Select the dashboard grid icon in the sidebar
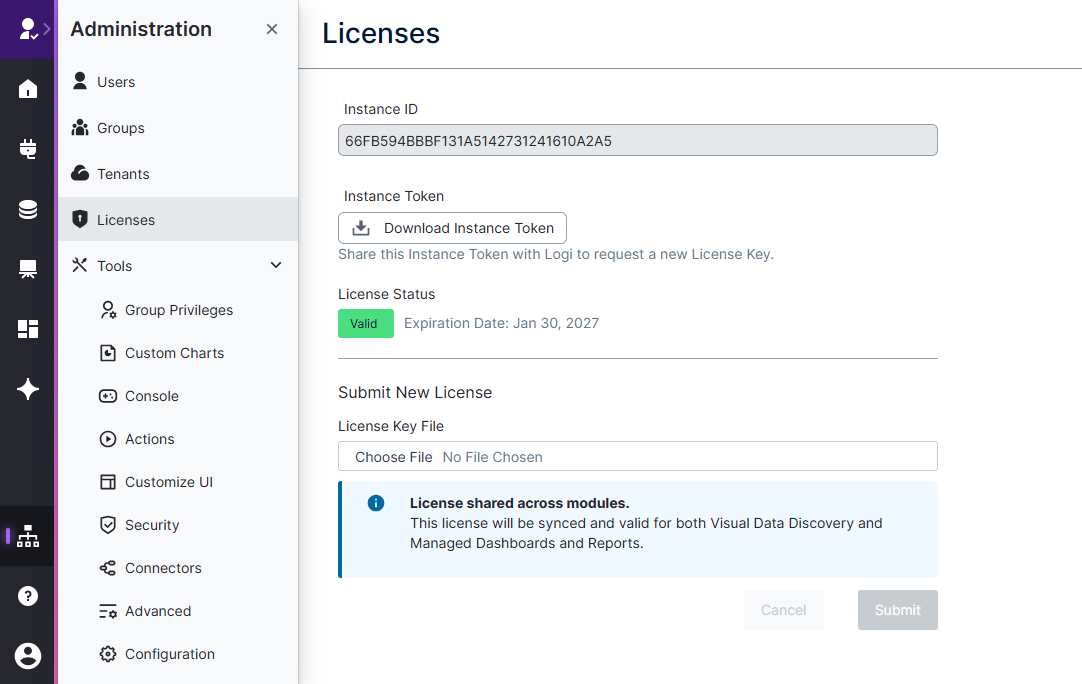This screenshot has height=684, width=1082. point(27,328)
